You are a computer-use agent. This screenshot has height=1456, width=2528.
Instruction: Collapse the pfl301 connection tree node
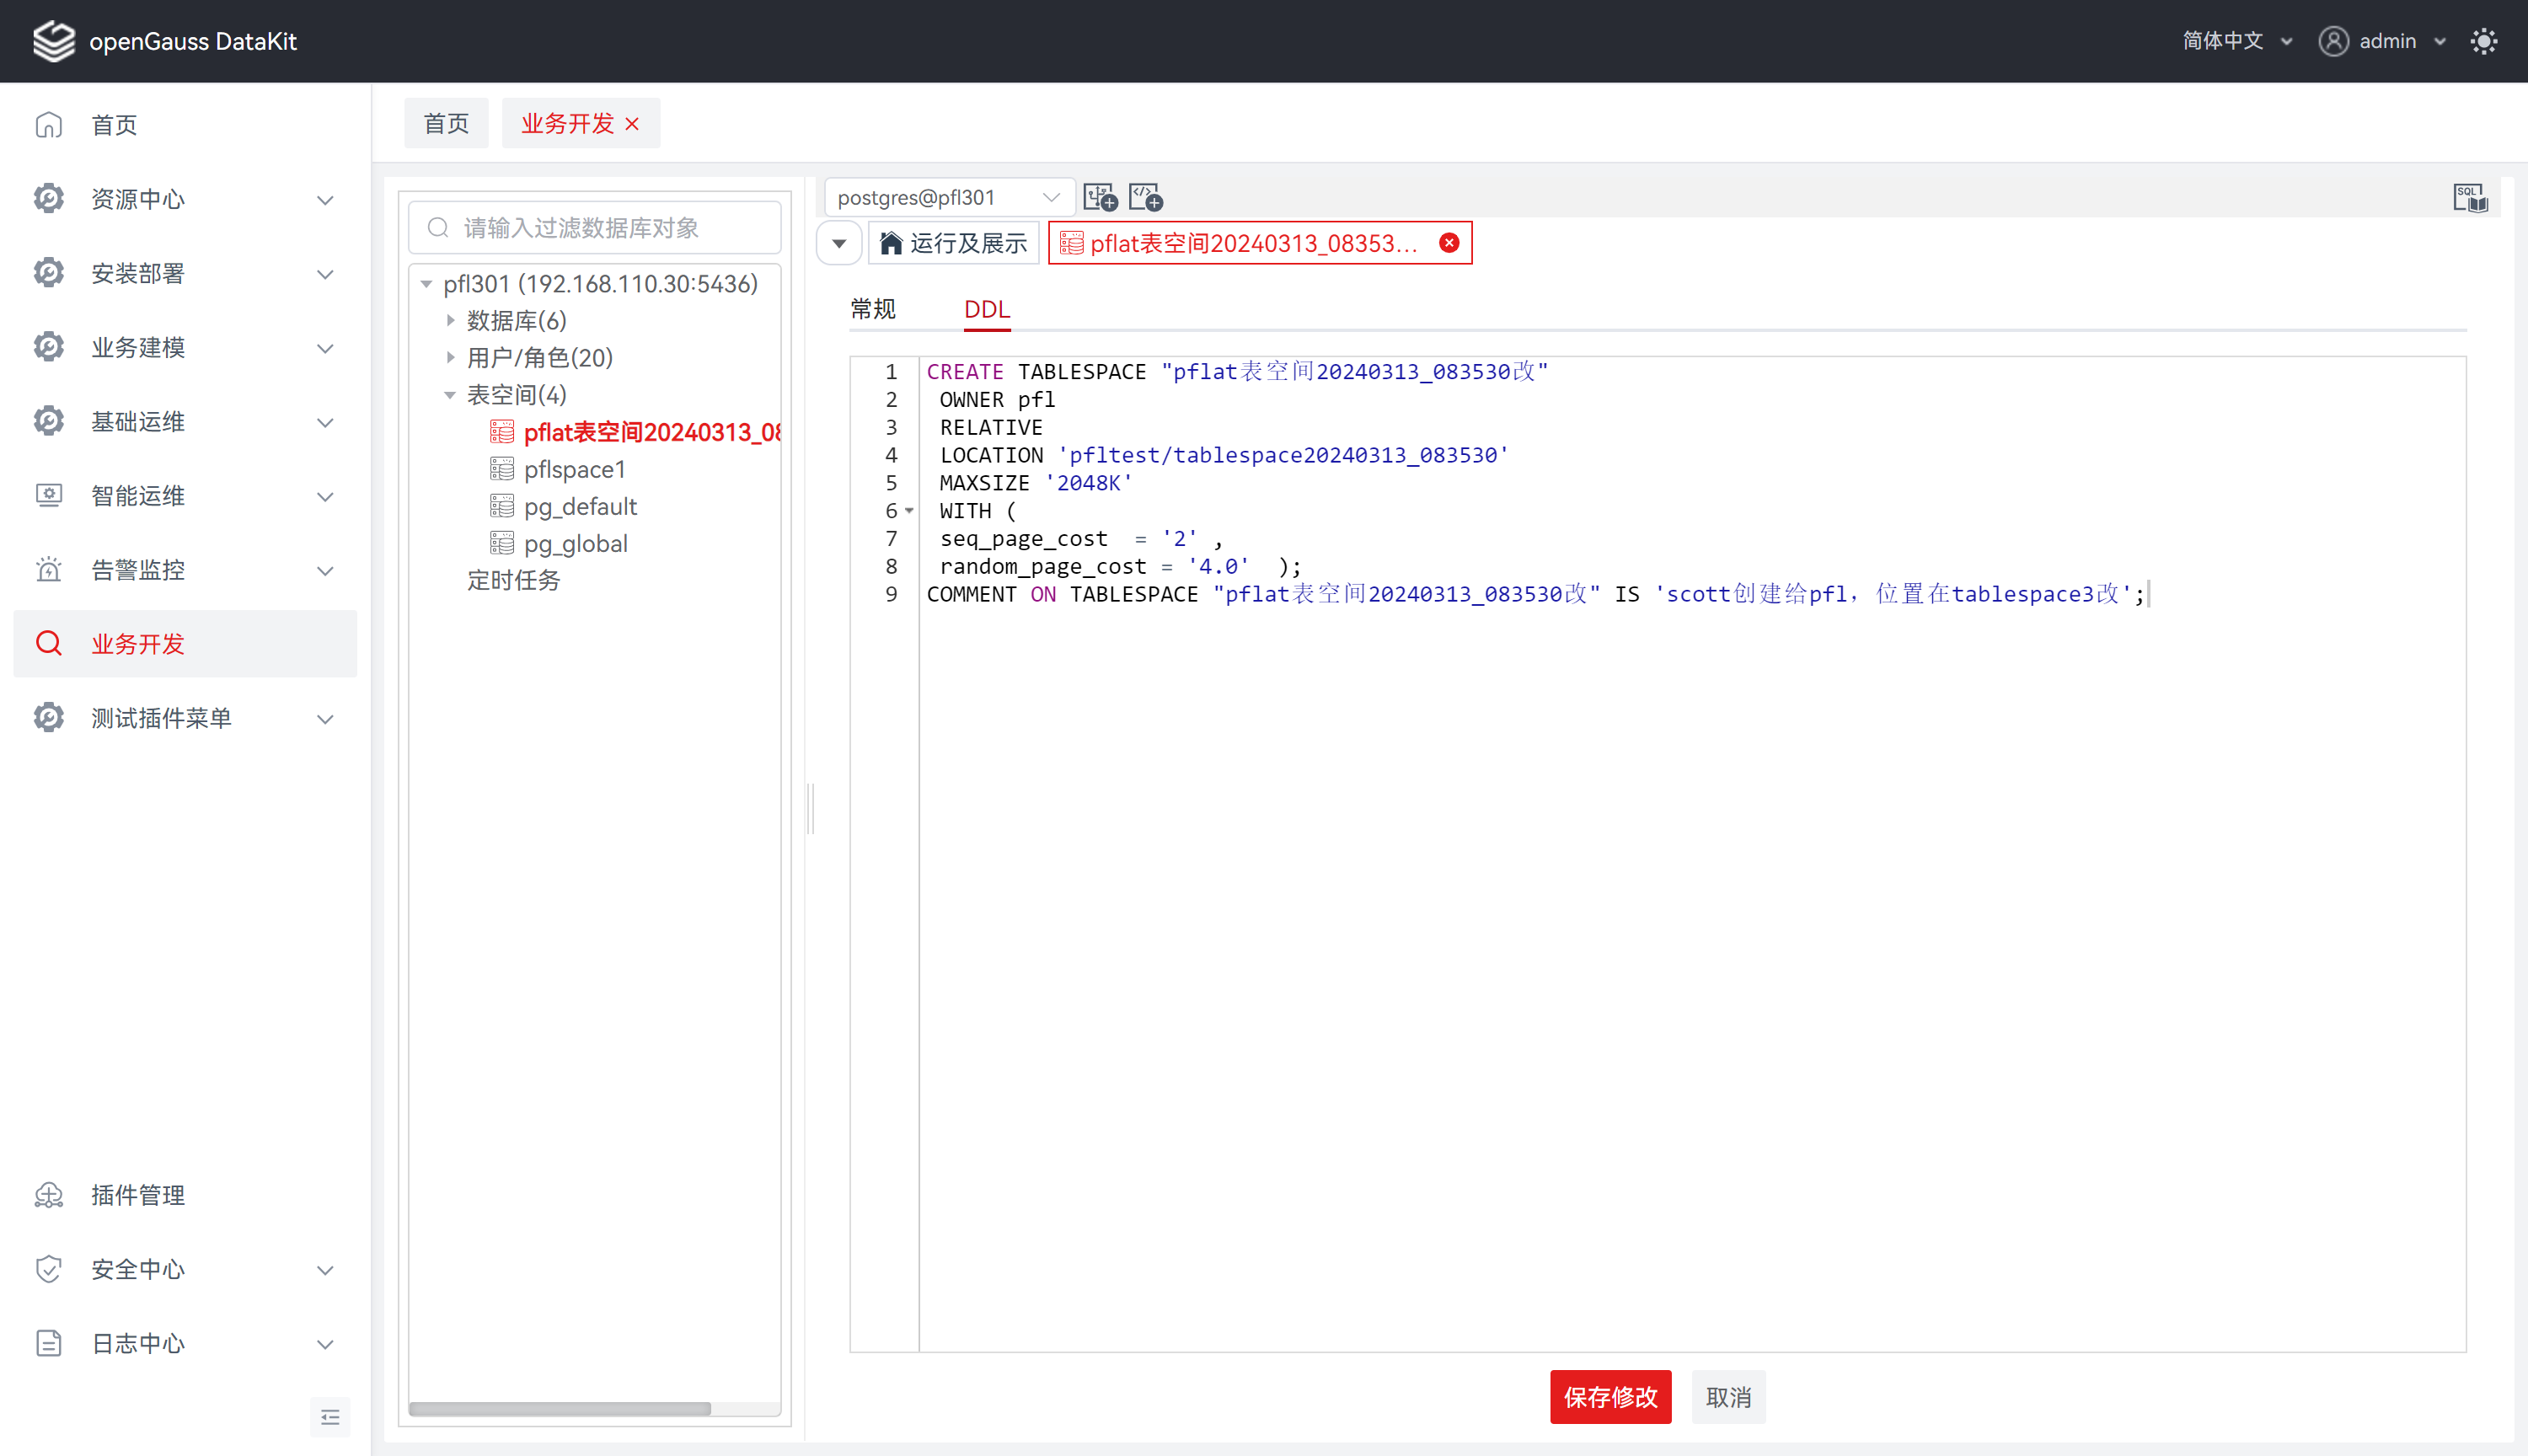click(x=426, y=284)
